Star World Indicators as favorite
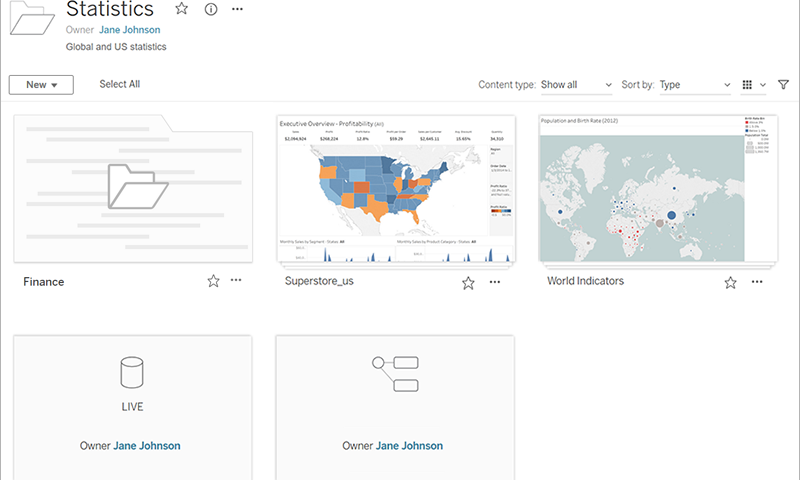The image size is (800, 480). coord(731,283)
